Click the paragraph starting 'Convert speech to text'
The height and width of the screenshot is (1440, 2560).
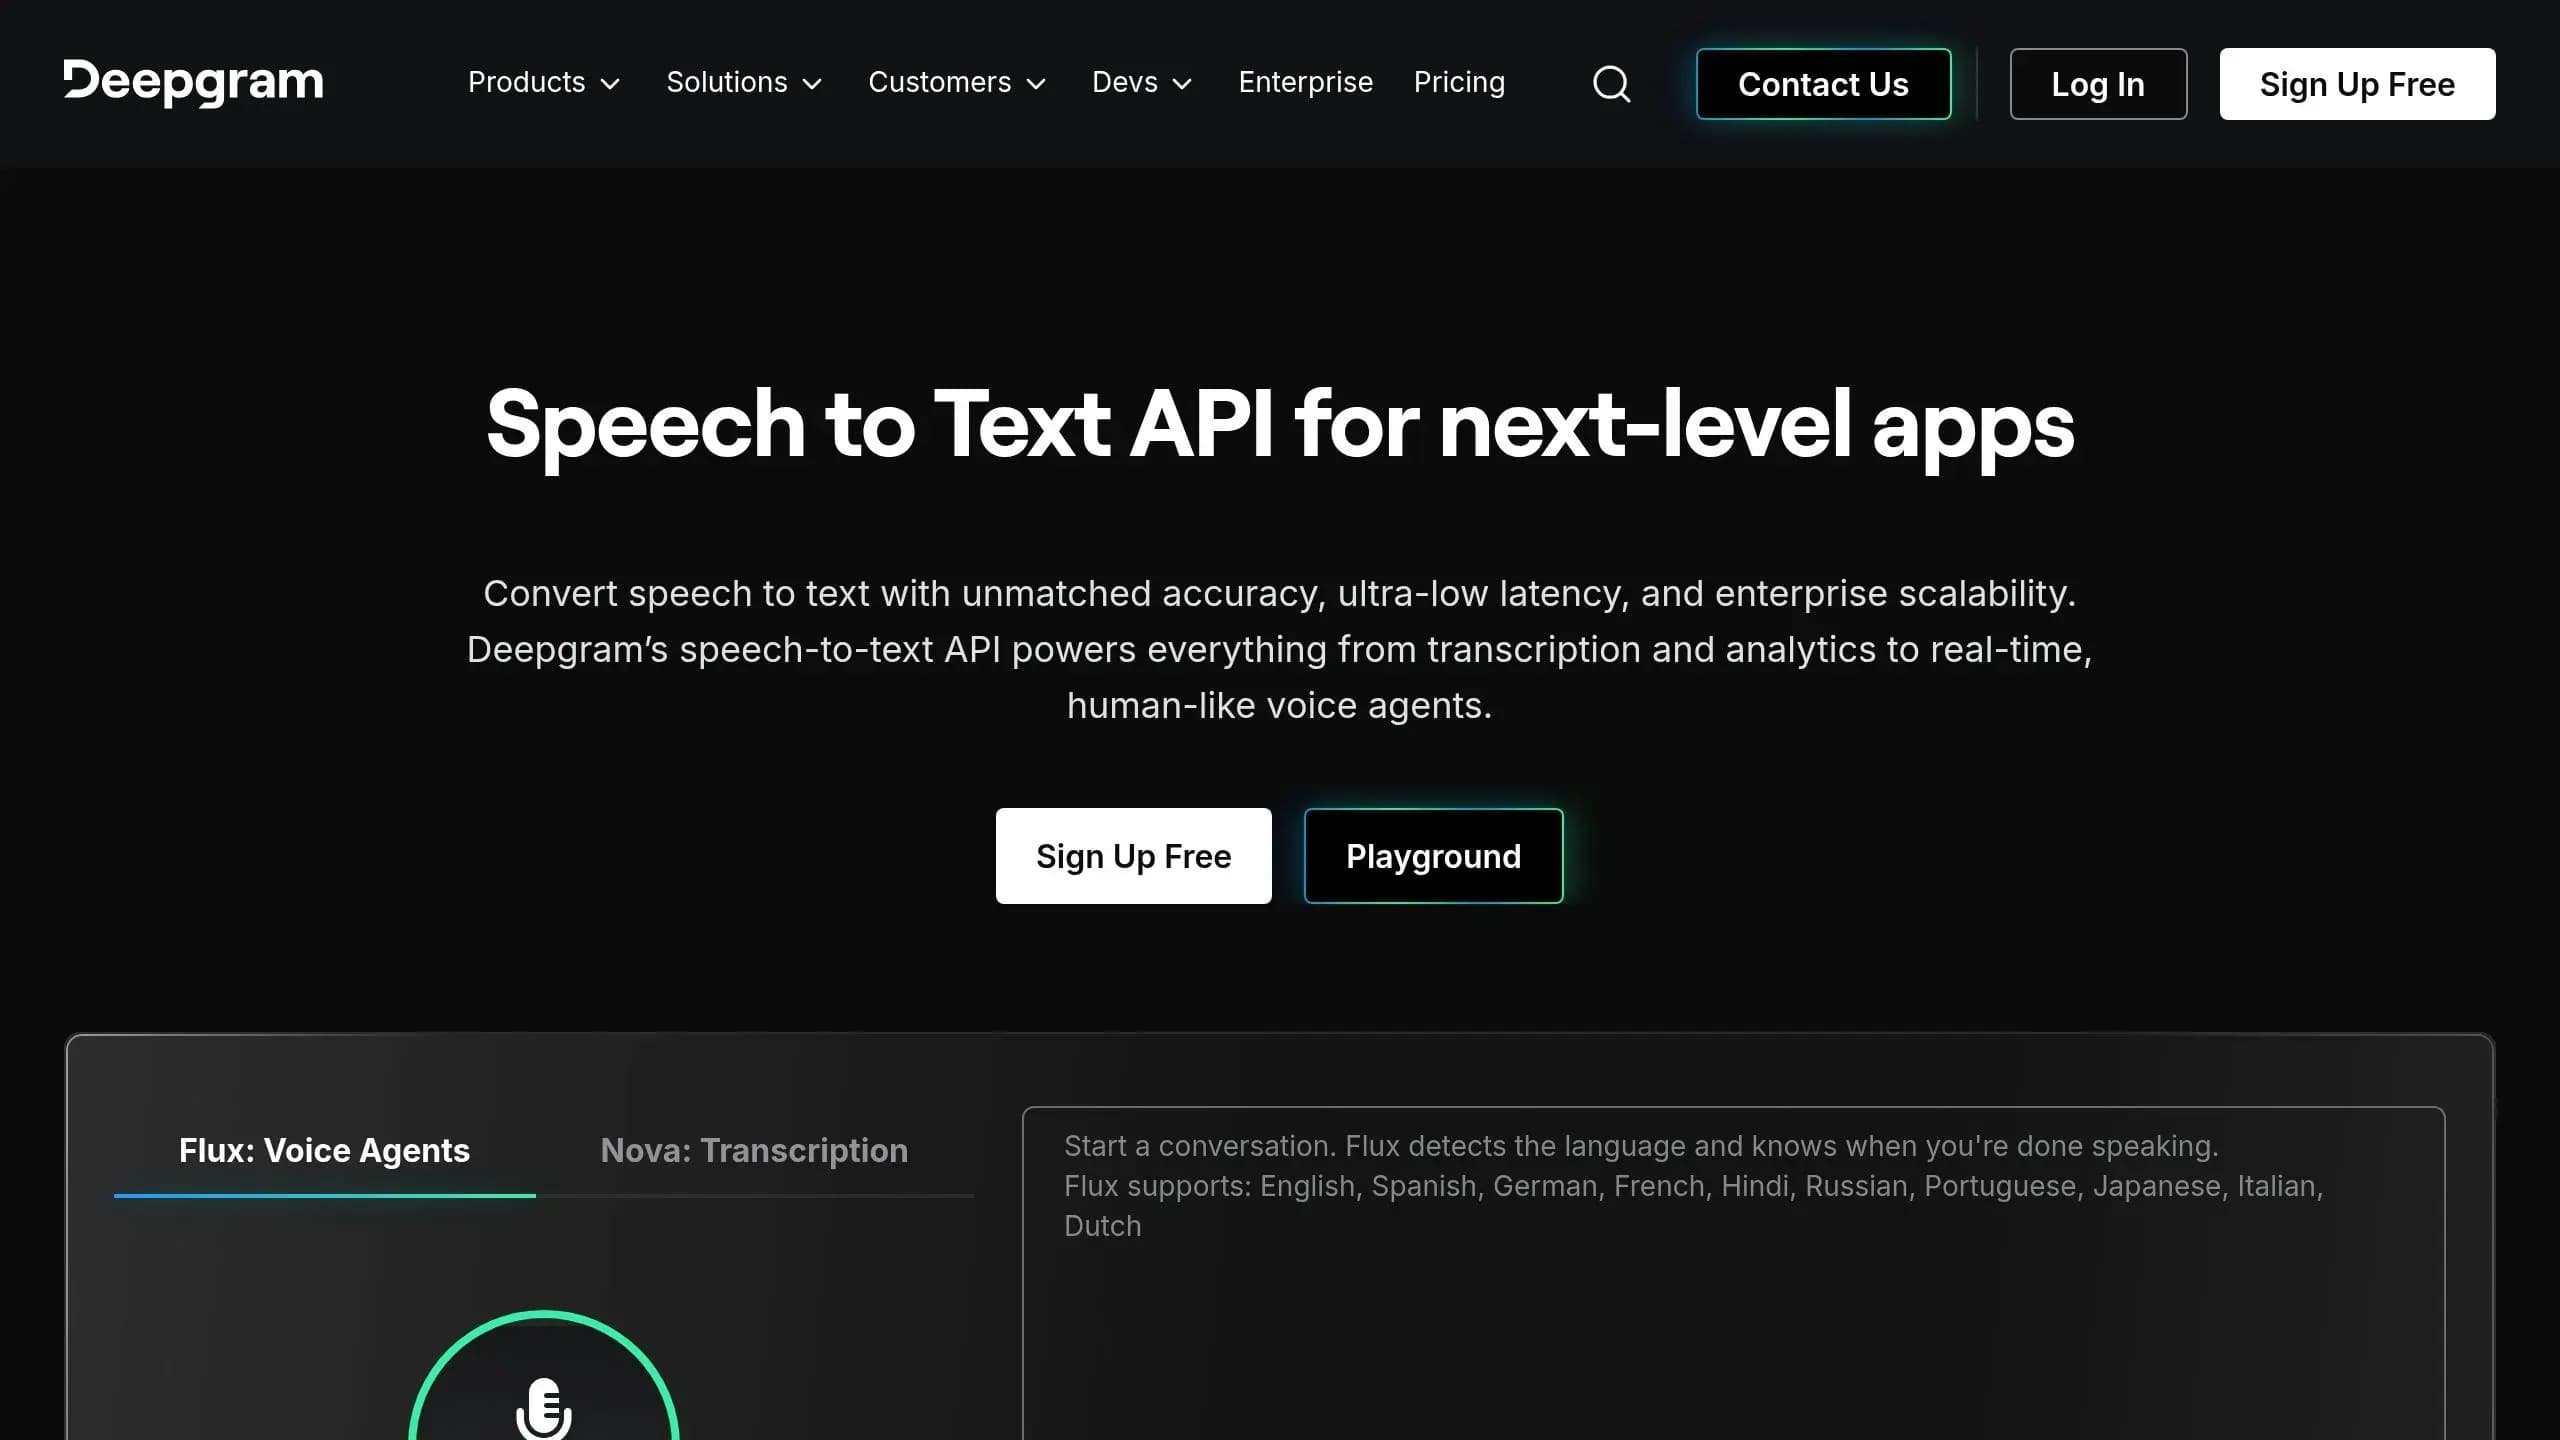click(x=1280, y=650)
